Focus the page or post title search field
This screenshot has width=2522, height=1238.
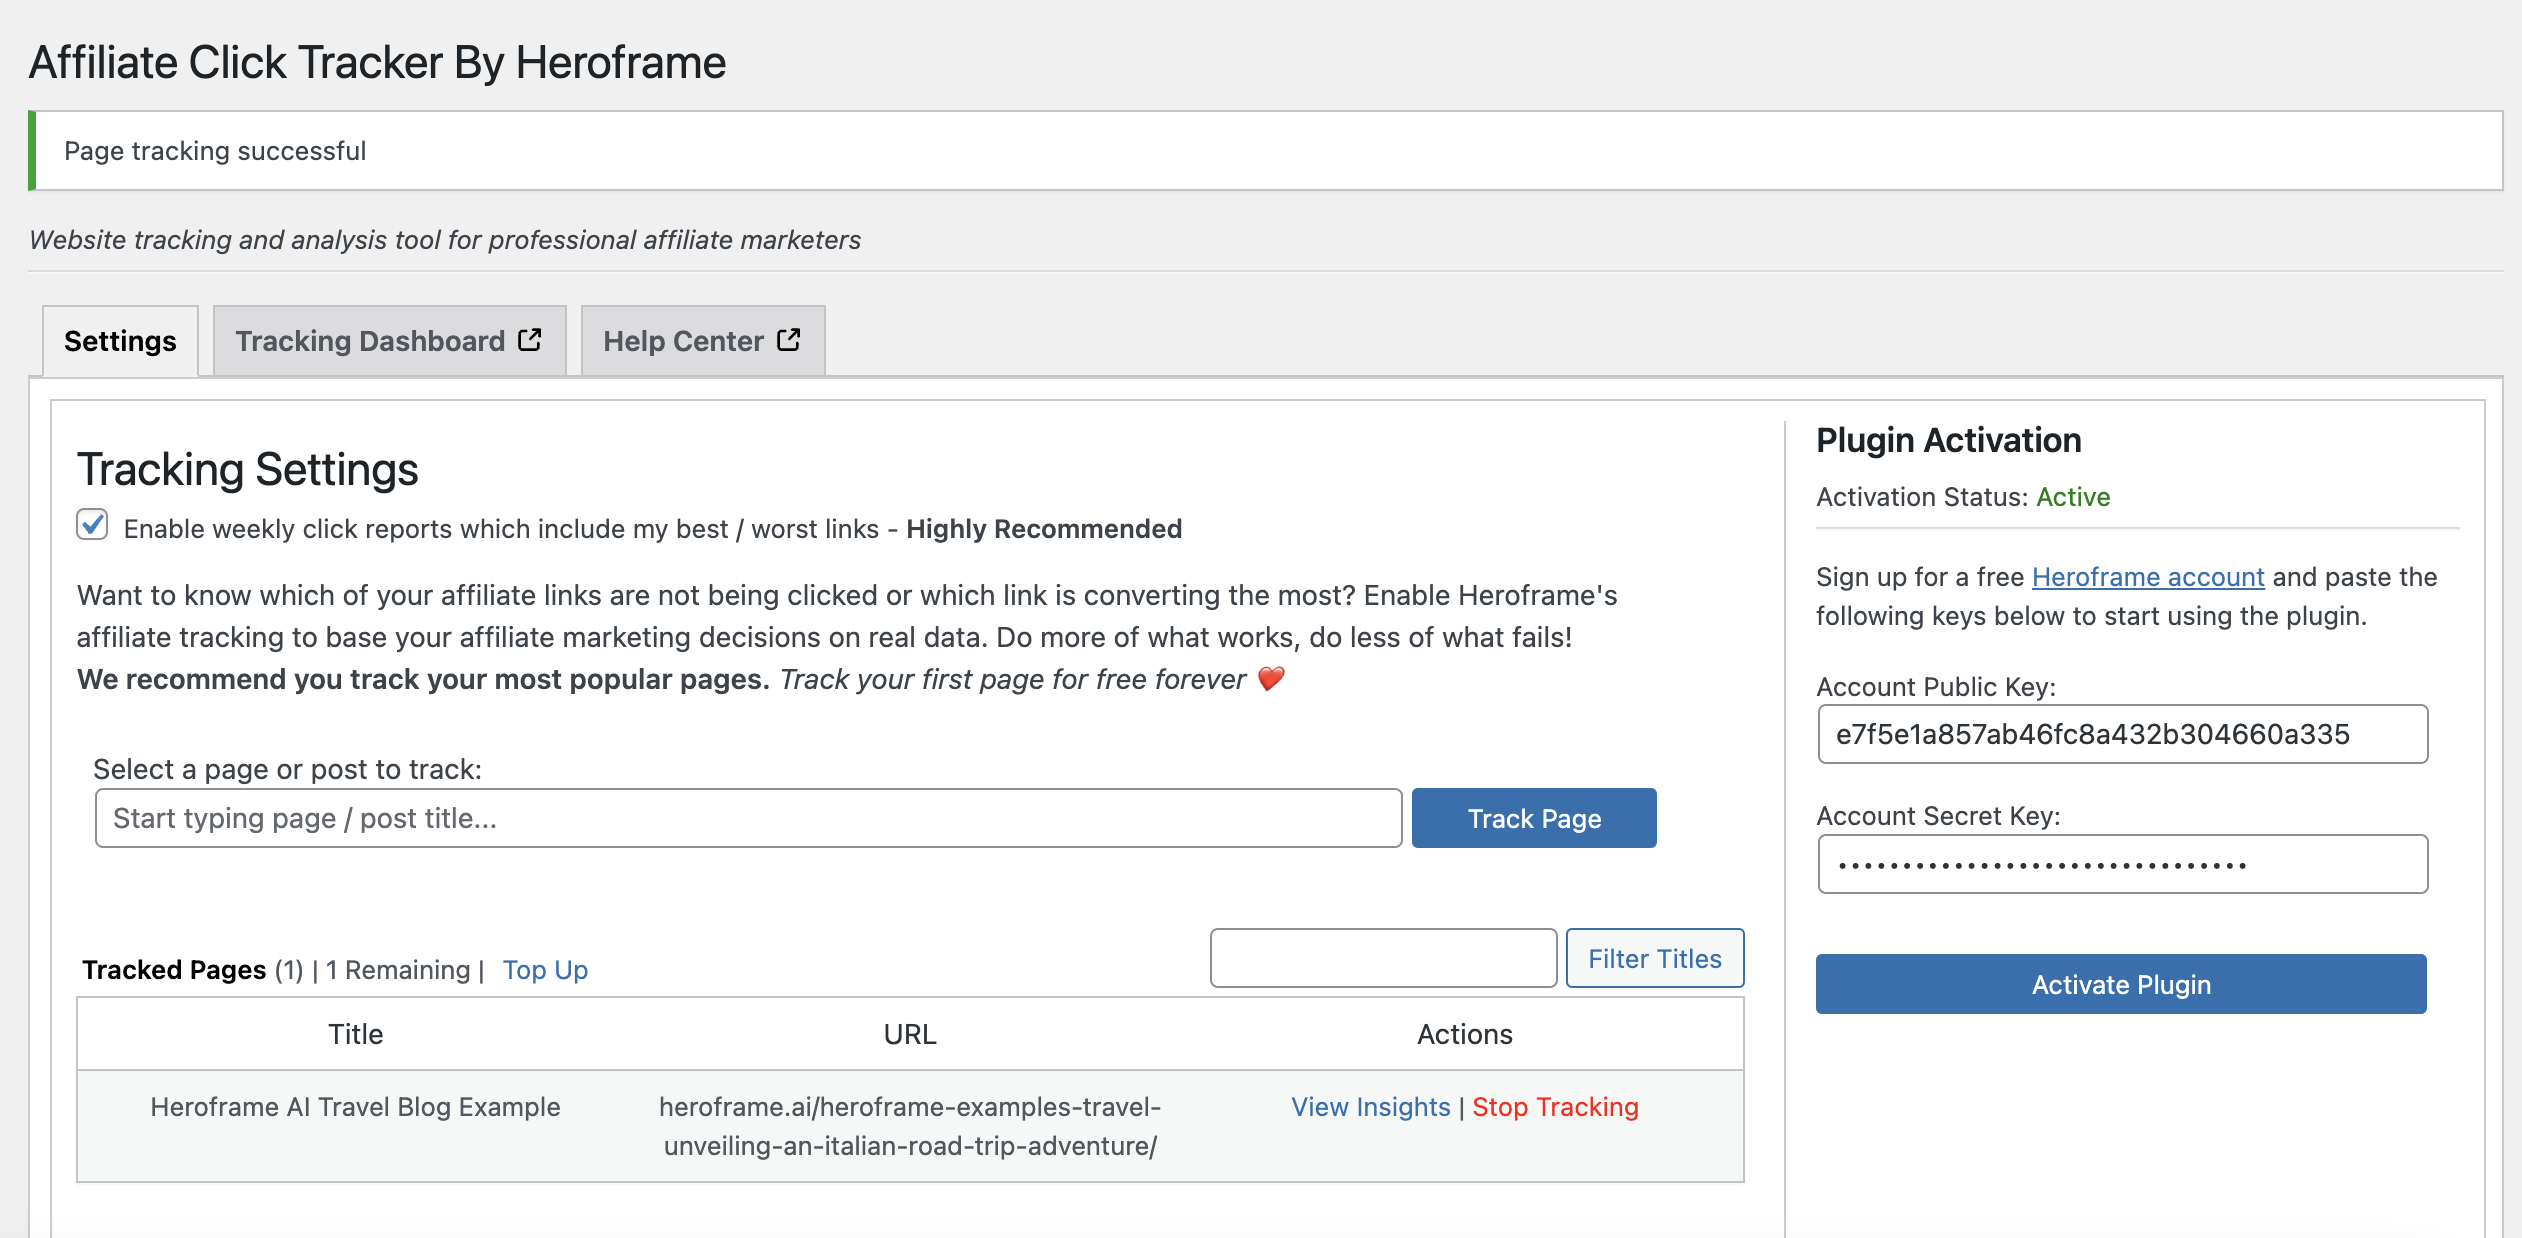pyautogui.click(x=748, y=818)
